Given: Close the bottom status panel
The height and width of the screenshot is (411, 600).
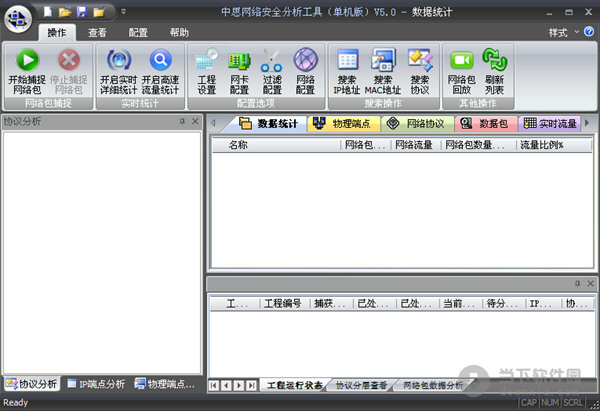Looking at the screenshot, I should [x=590, y=284].
